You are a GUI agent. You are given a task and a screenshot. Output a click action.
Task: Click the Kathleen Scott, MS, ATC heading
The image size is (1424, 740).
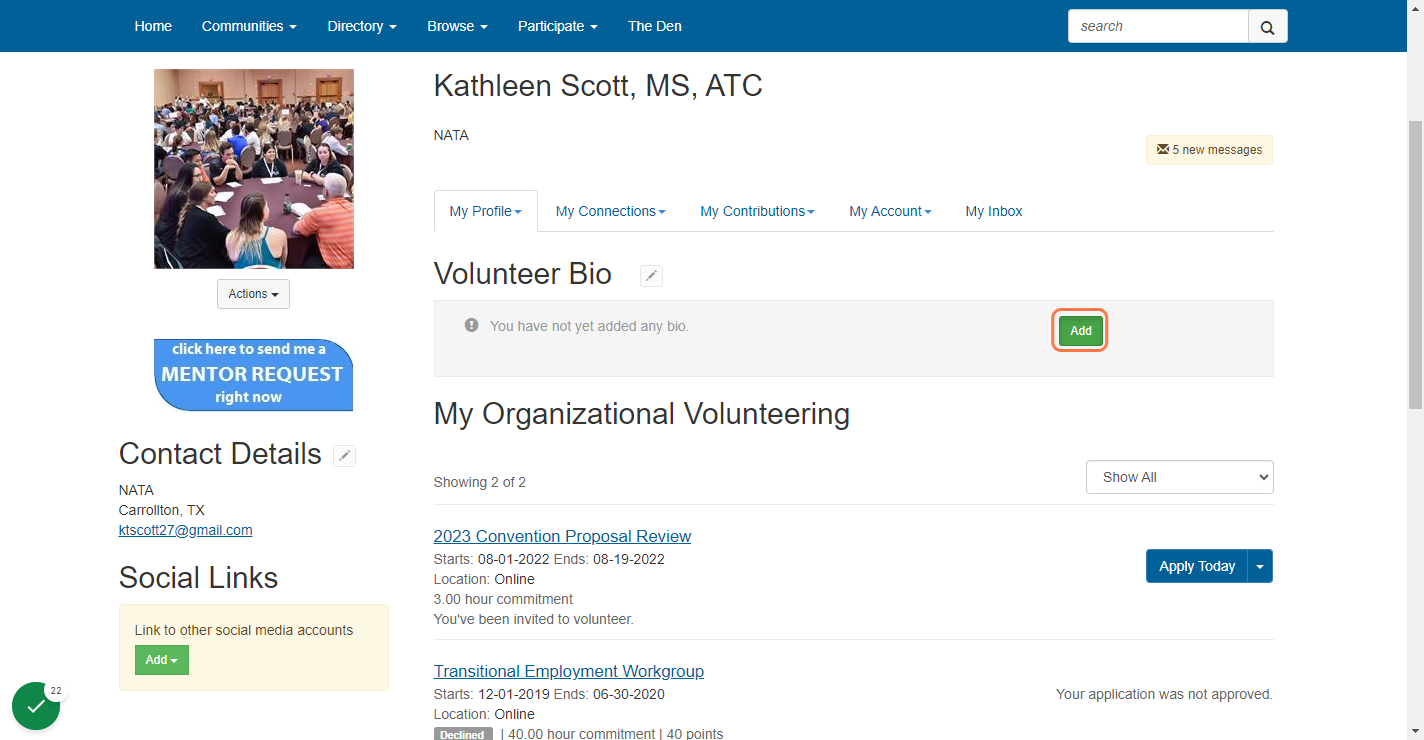[x=598, y=86]
